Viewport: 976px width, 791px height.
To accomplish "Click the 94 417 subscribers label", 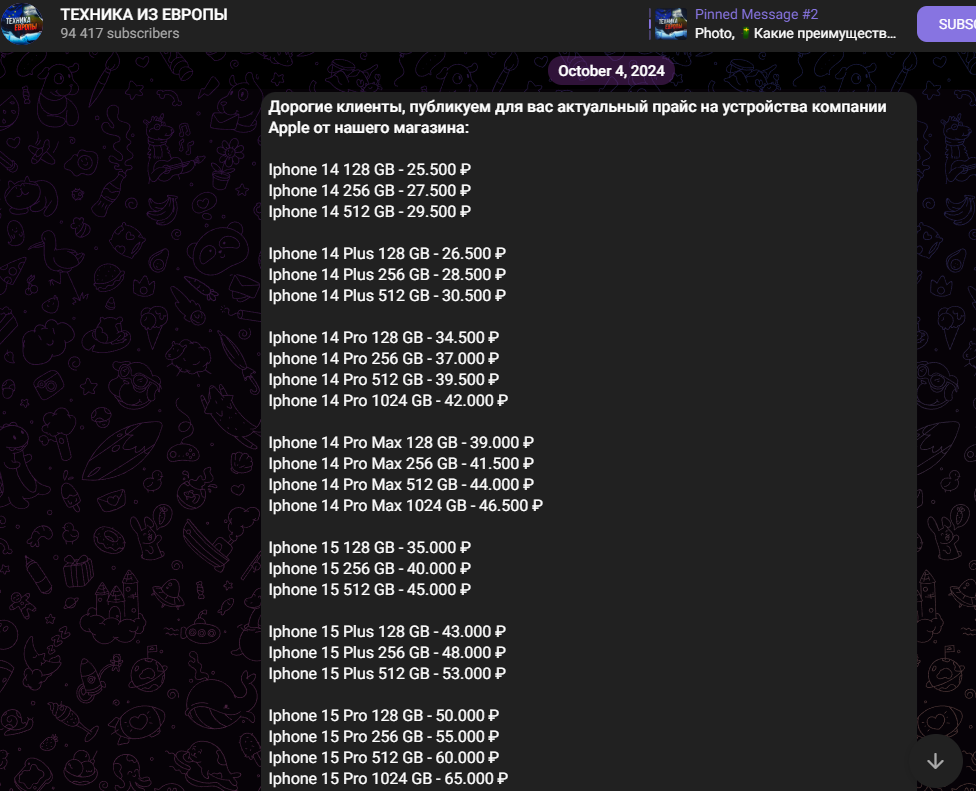I will (120, 34).
